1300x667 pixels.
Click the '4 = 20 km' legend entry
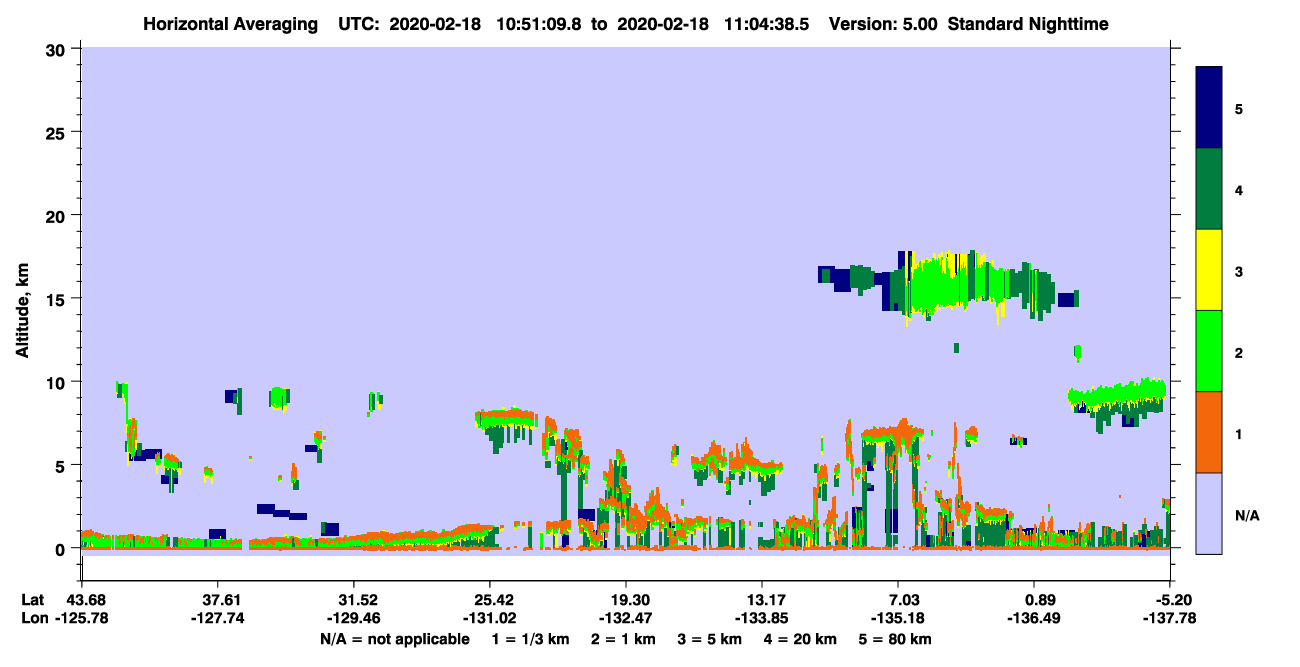[x=802, y=639]
